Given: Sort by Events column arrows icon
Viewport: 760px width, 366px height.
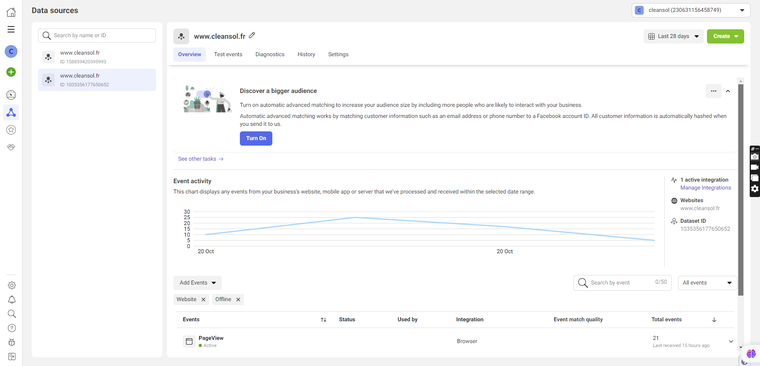Looking at the screenshot, I should pos(323,320).
